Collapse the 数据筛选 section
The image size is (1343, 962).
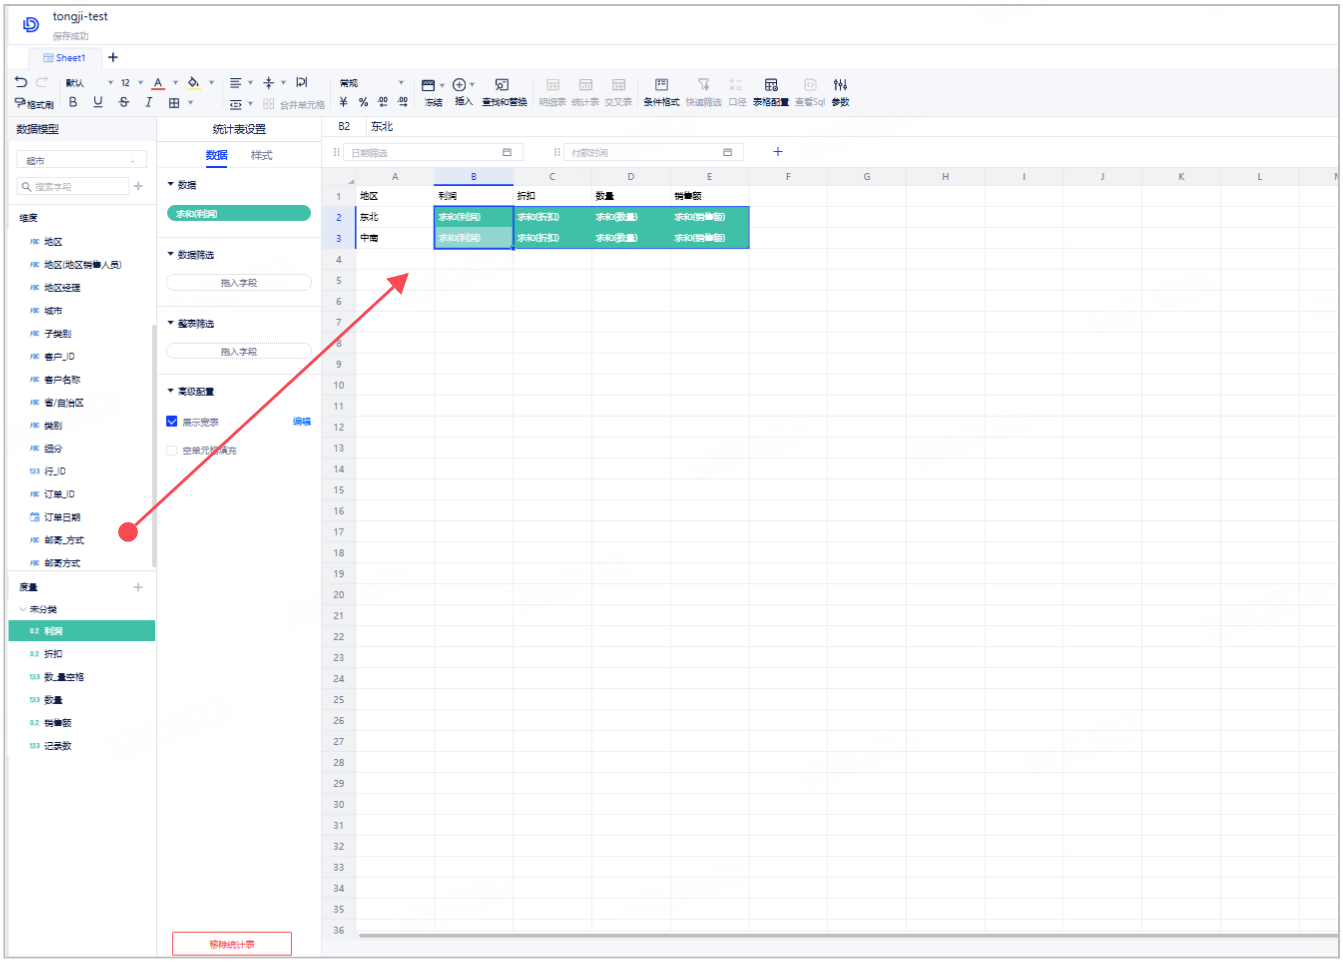coord(171,255)
